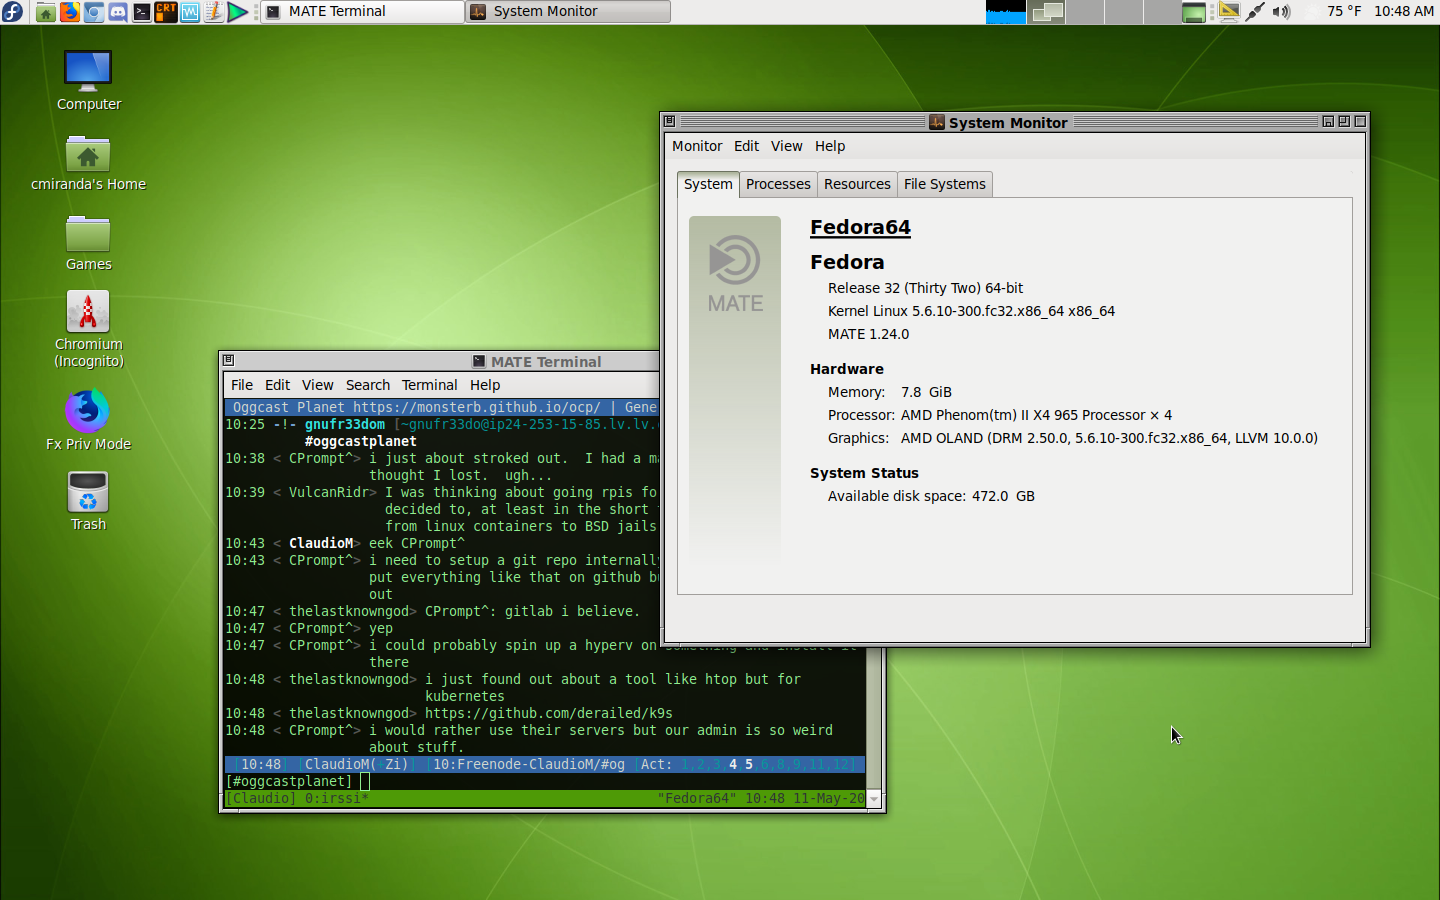1440x900 pixels.
Task: Click the MATE 1.24.0 version text
Action: pos(868,334)
